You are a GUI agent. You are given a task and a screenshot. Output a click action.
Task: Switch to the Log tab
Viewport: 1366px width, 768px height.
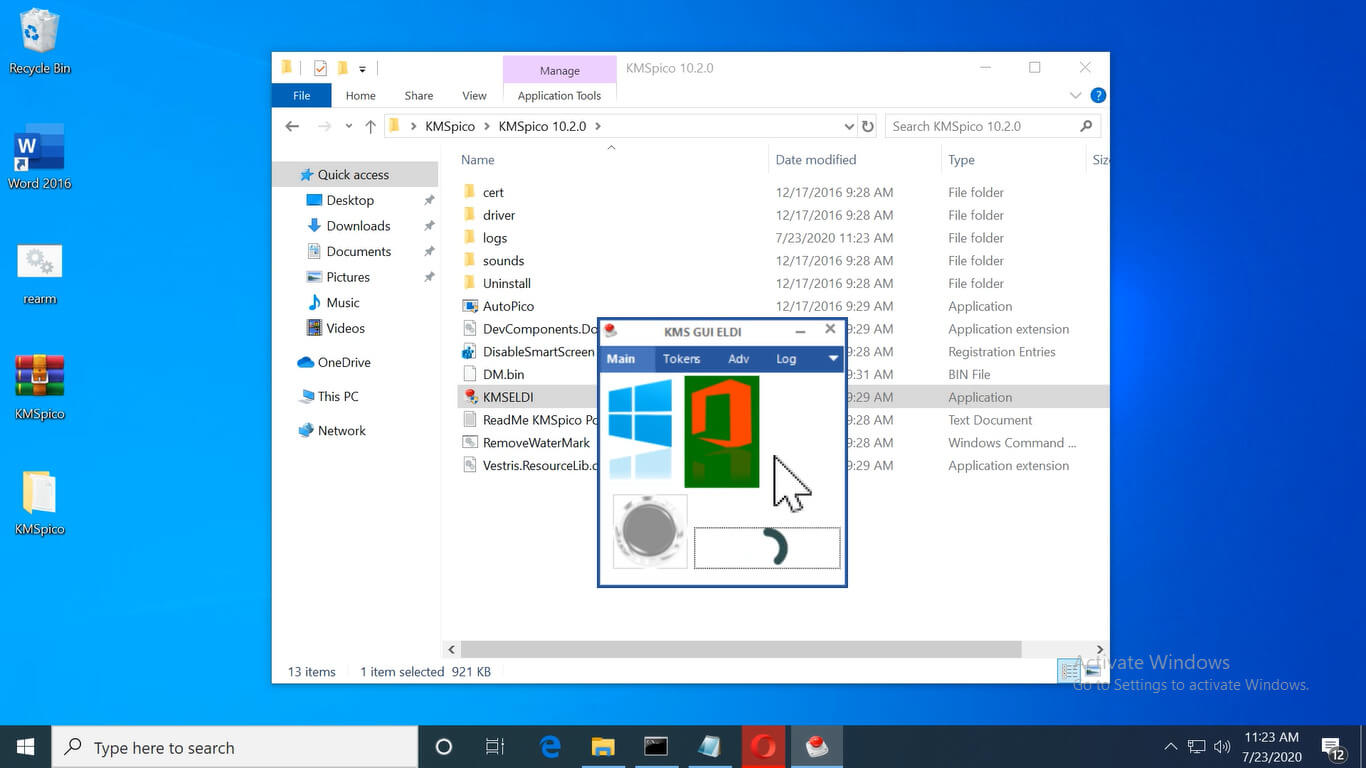click(786, 359)
